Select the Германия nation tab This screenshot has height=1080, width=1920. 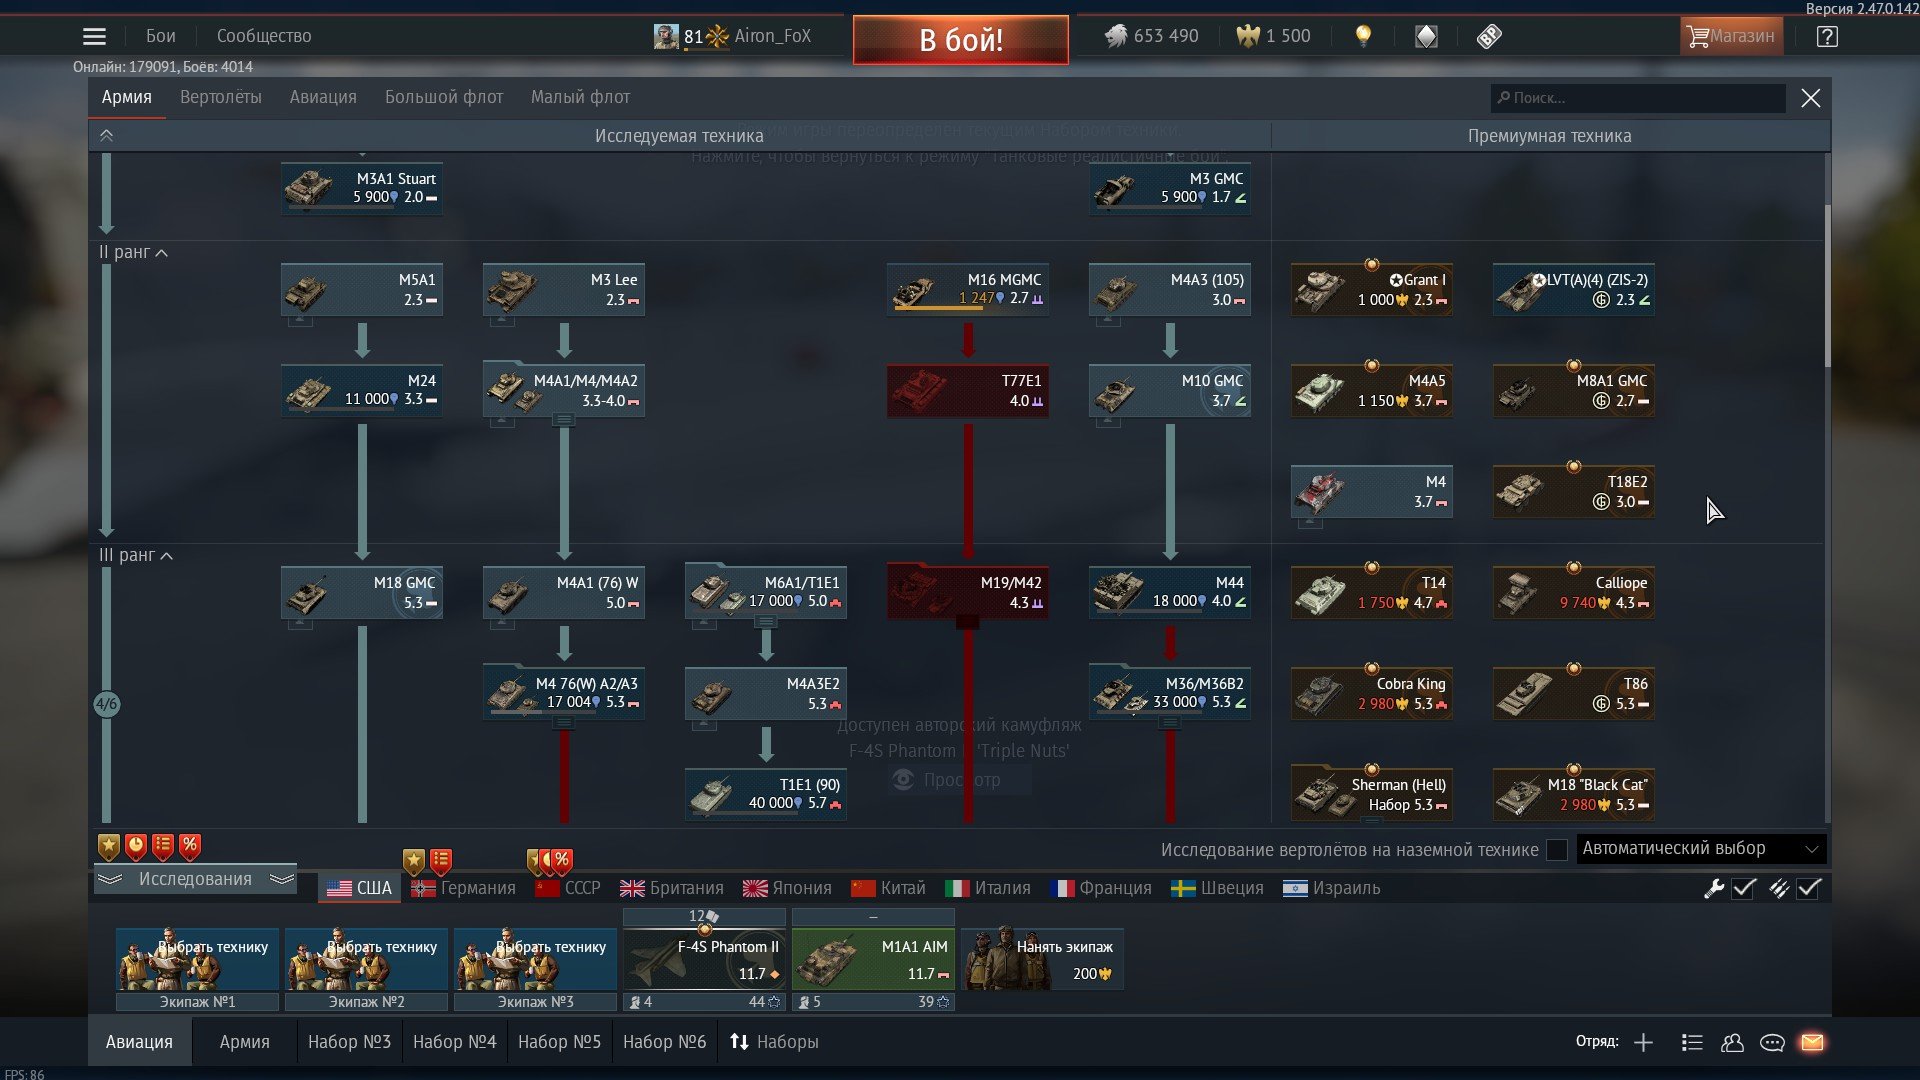tap(464, 888)
